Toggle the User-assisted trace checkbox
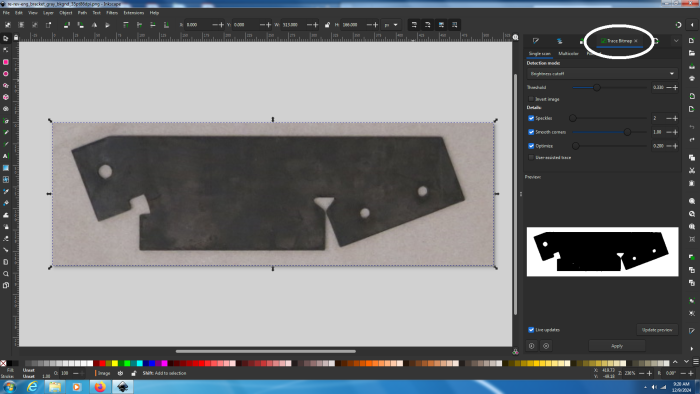Screen dimensions: 700x394 point(531,158)
